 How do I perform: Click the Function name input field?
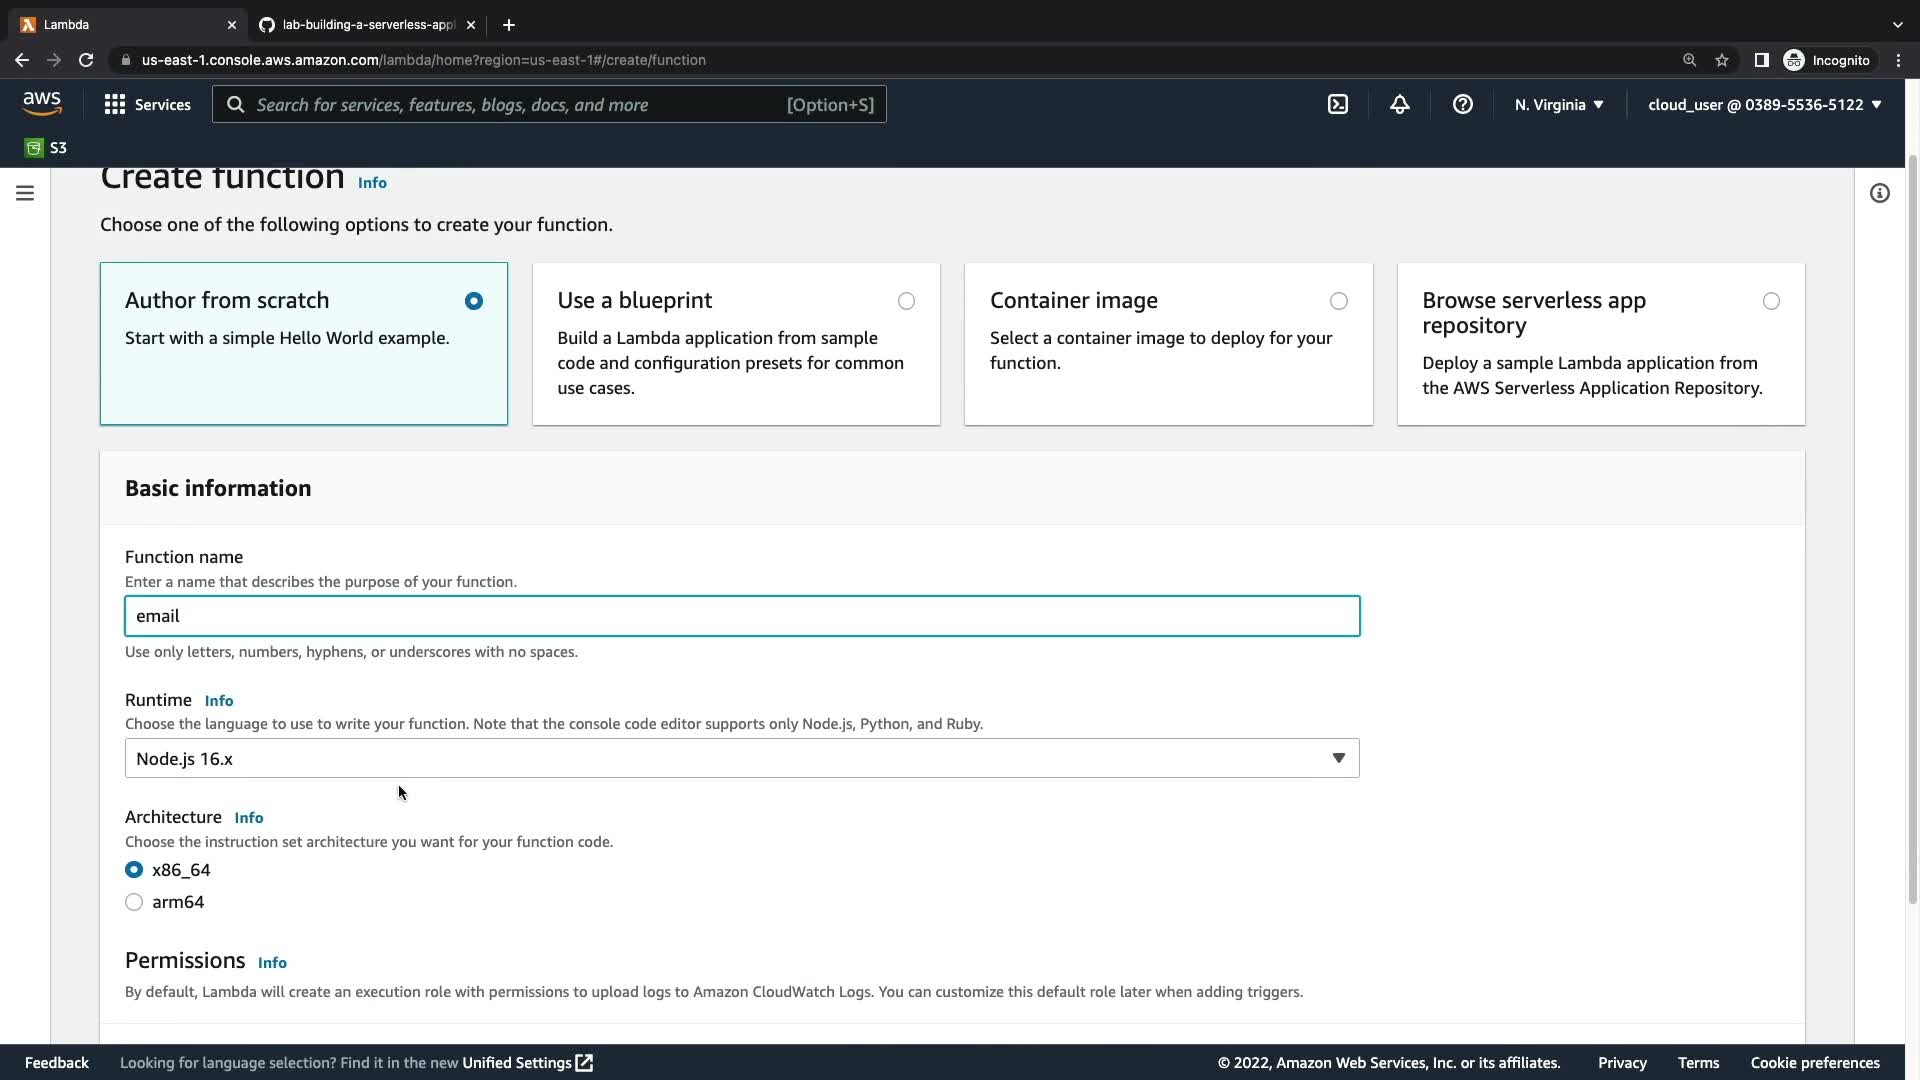point(741,616)
